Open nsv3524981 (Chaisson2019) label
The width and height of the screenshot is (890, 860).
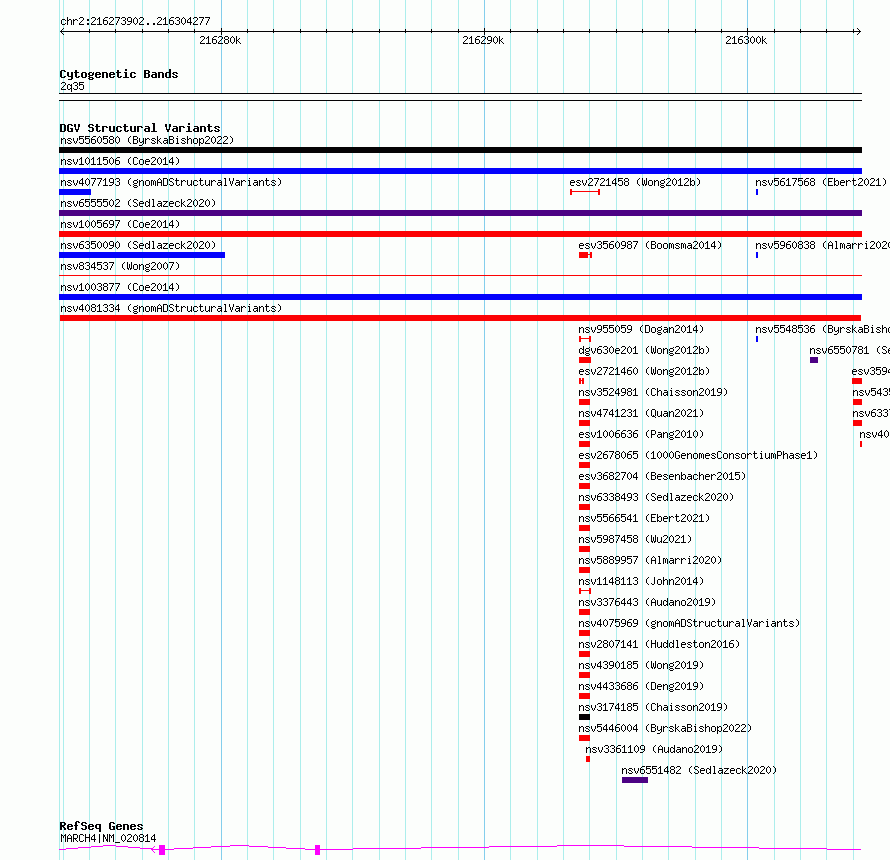653,392
